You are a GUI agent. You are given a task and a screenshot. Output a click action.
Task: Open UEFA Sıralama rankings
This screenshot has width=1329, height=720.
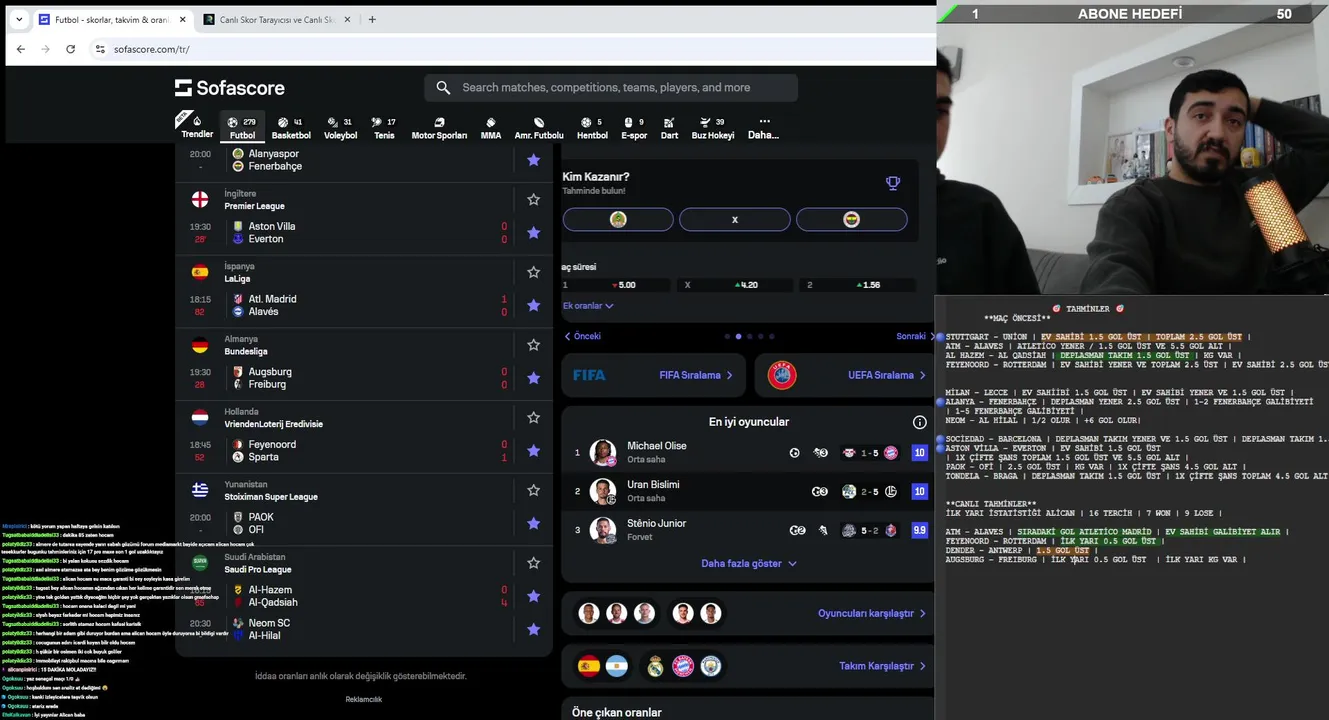click(885, 375)
